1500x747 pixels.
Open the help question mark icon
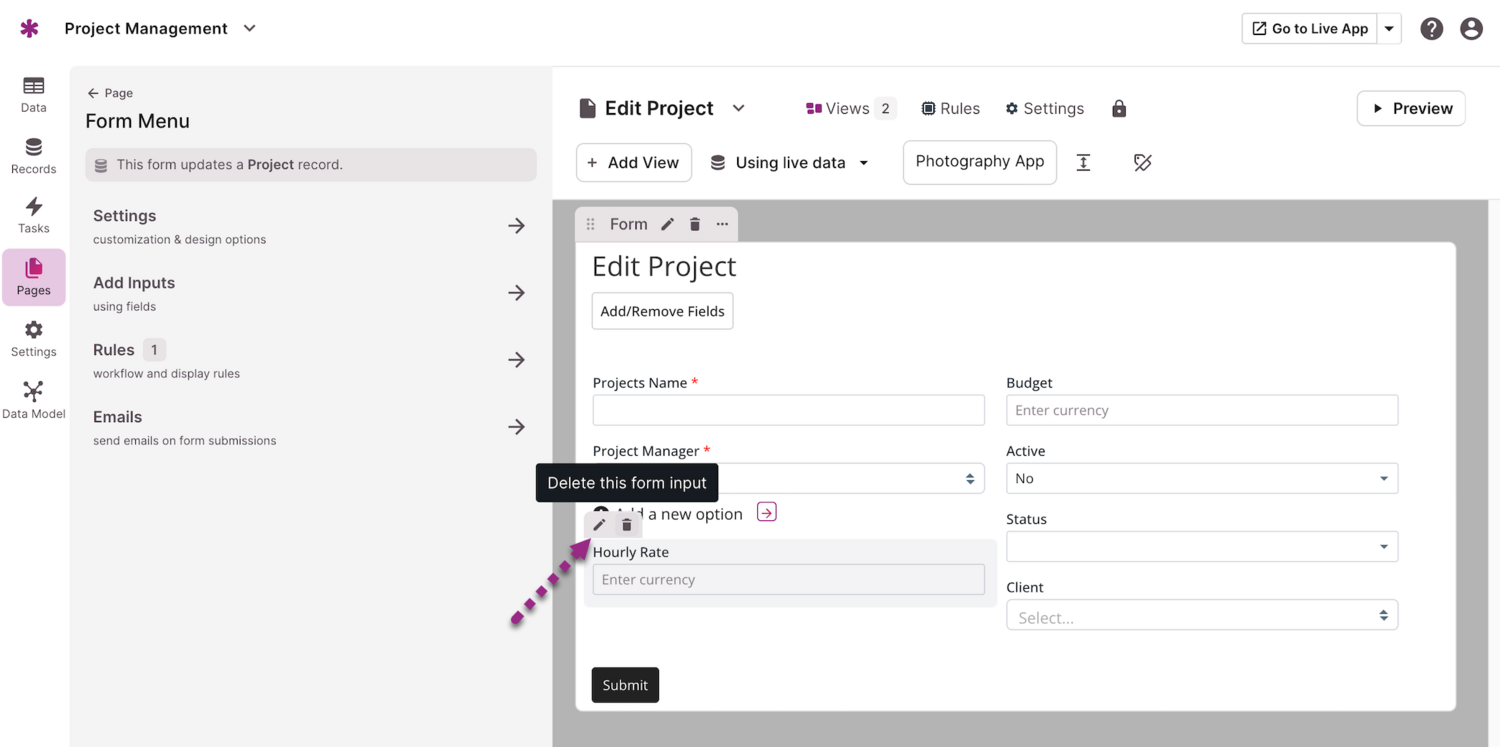(1431, 28)
